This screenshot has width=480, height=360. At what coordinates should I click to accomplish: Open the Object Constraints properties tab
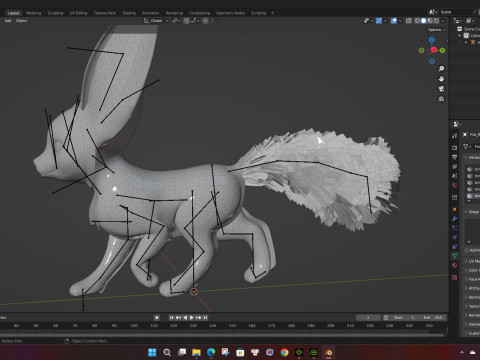[x=454, y=247]
